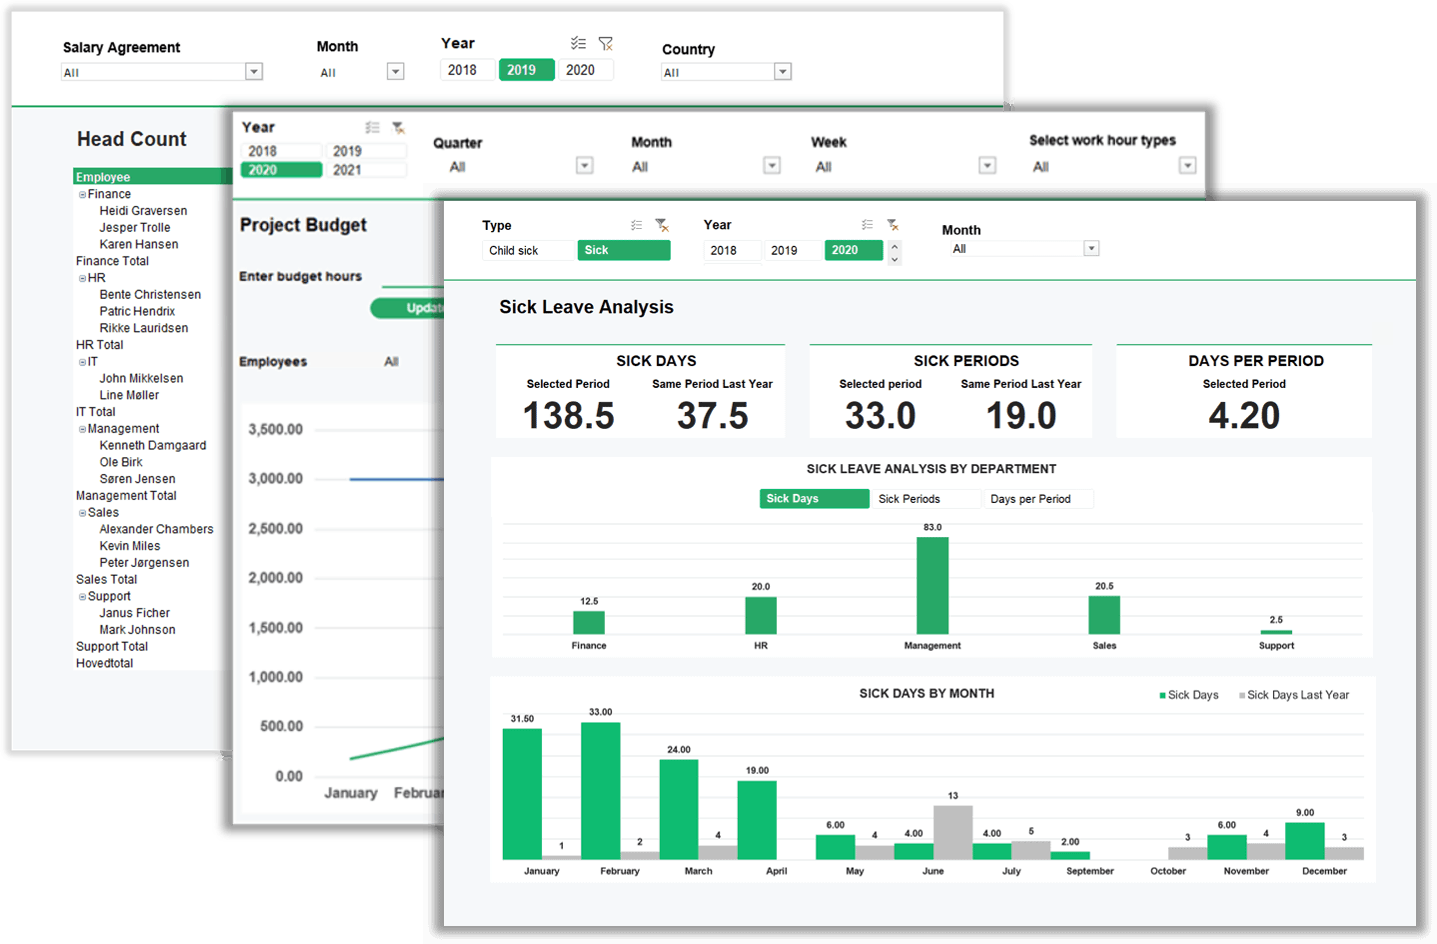Switch to Sick Days tab
Image resolution: width=1437 pixels, height=944 pixels.
(x=814, y=499)
